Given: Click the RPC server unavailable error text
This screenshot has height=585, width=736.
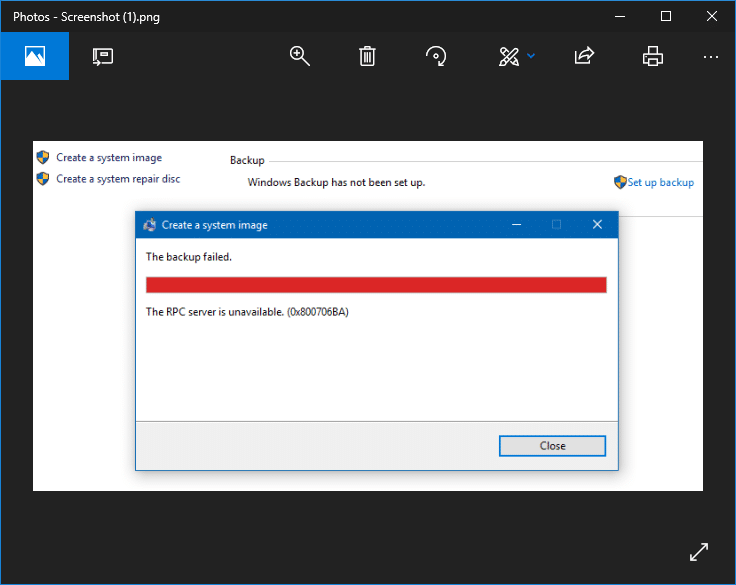Looking at the screenshot, I should (247, 312).
